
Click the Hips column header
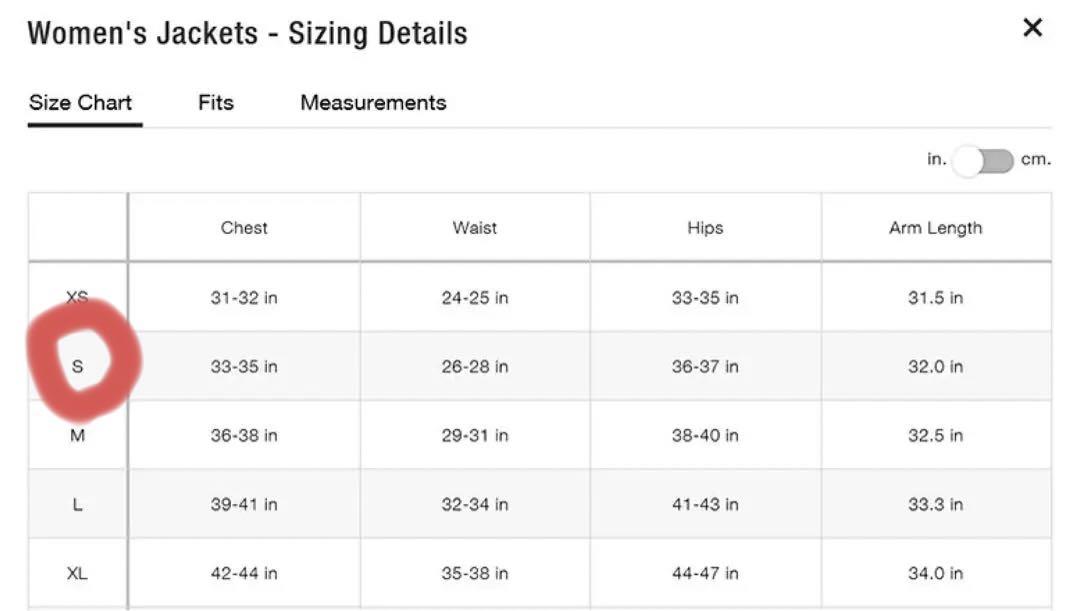(x=705, y=228)
